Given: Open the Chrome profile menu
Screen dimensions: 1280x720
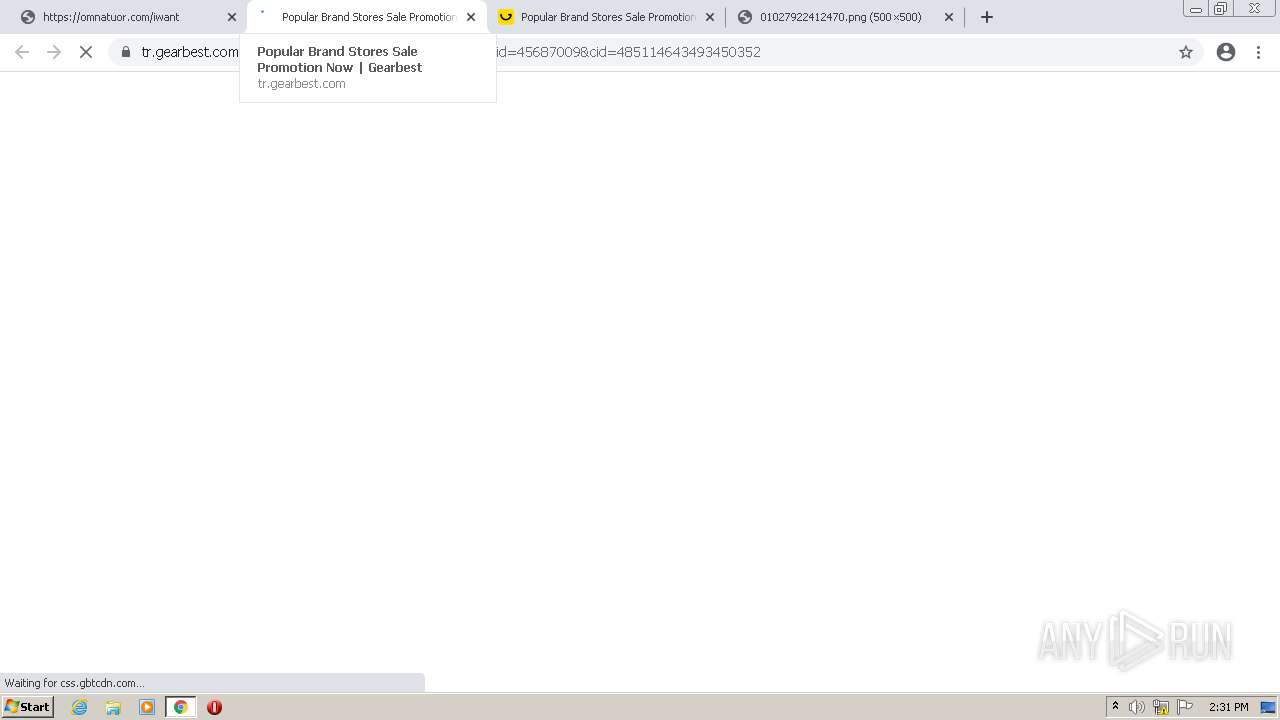Looking at the screenshot, I should tap(1226, 52).
